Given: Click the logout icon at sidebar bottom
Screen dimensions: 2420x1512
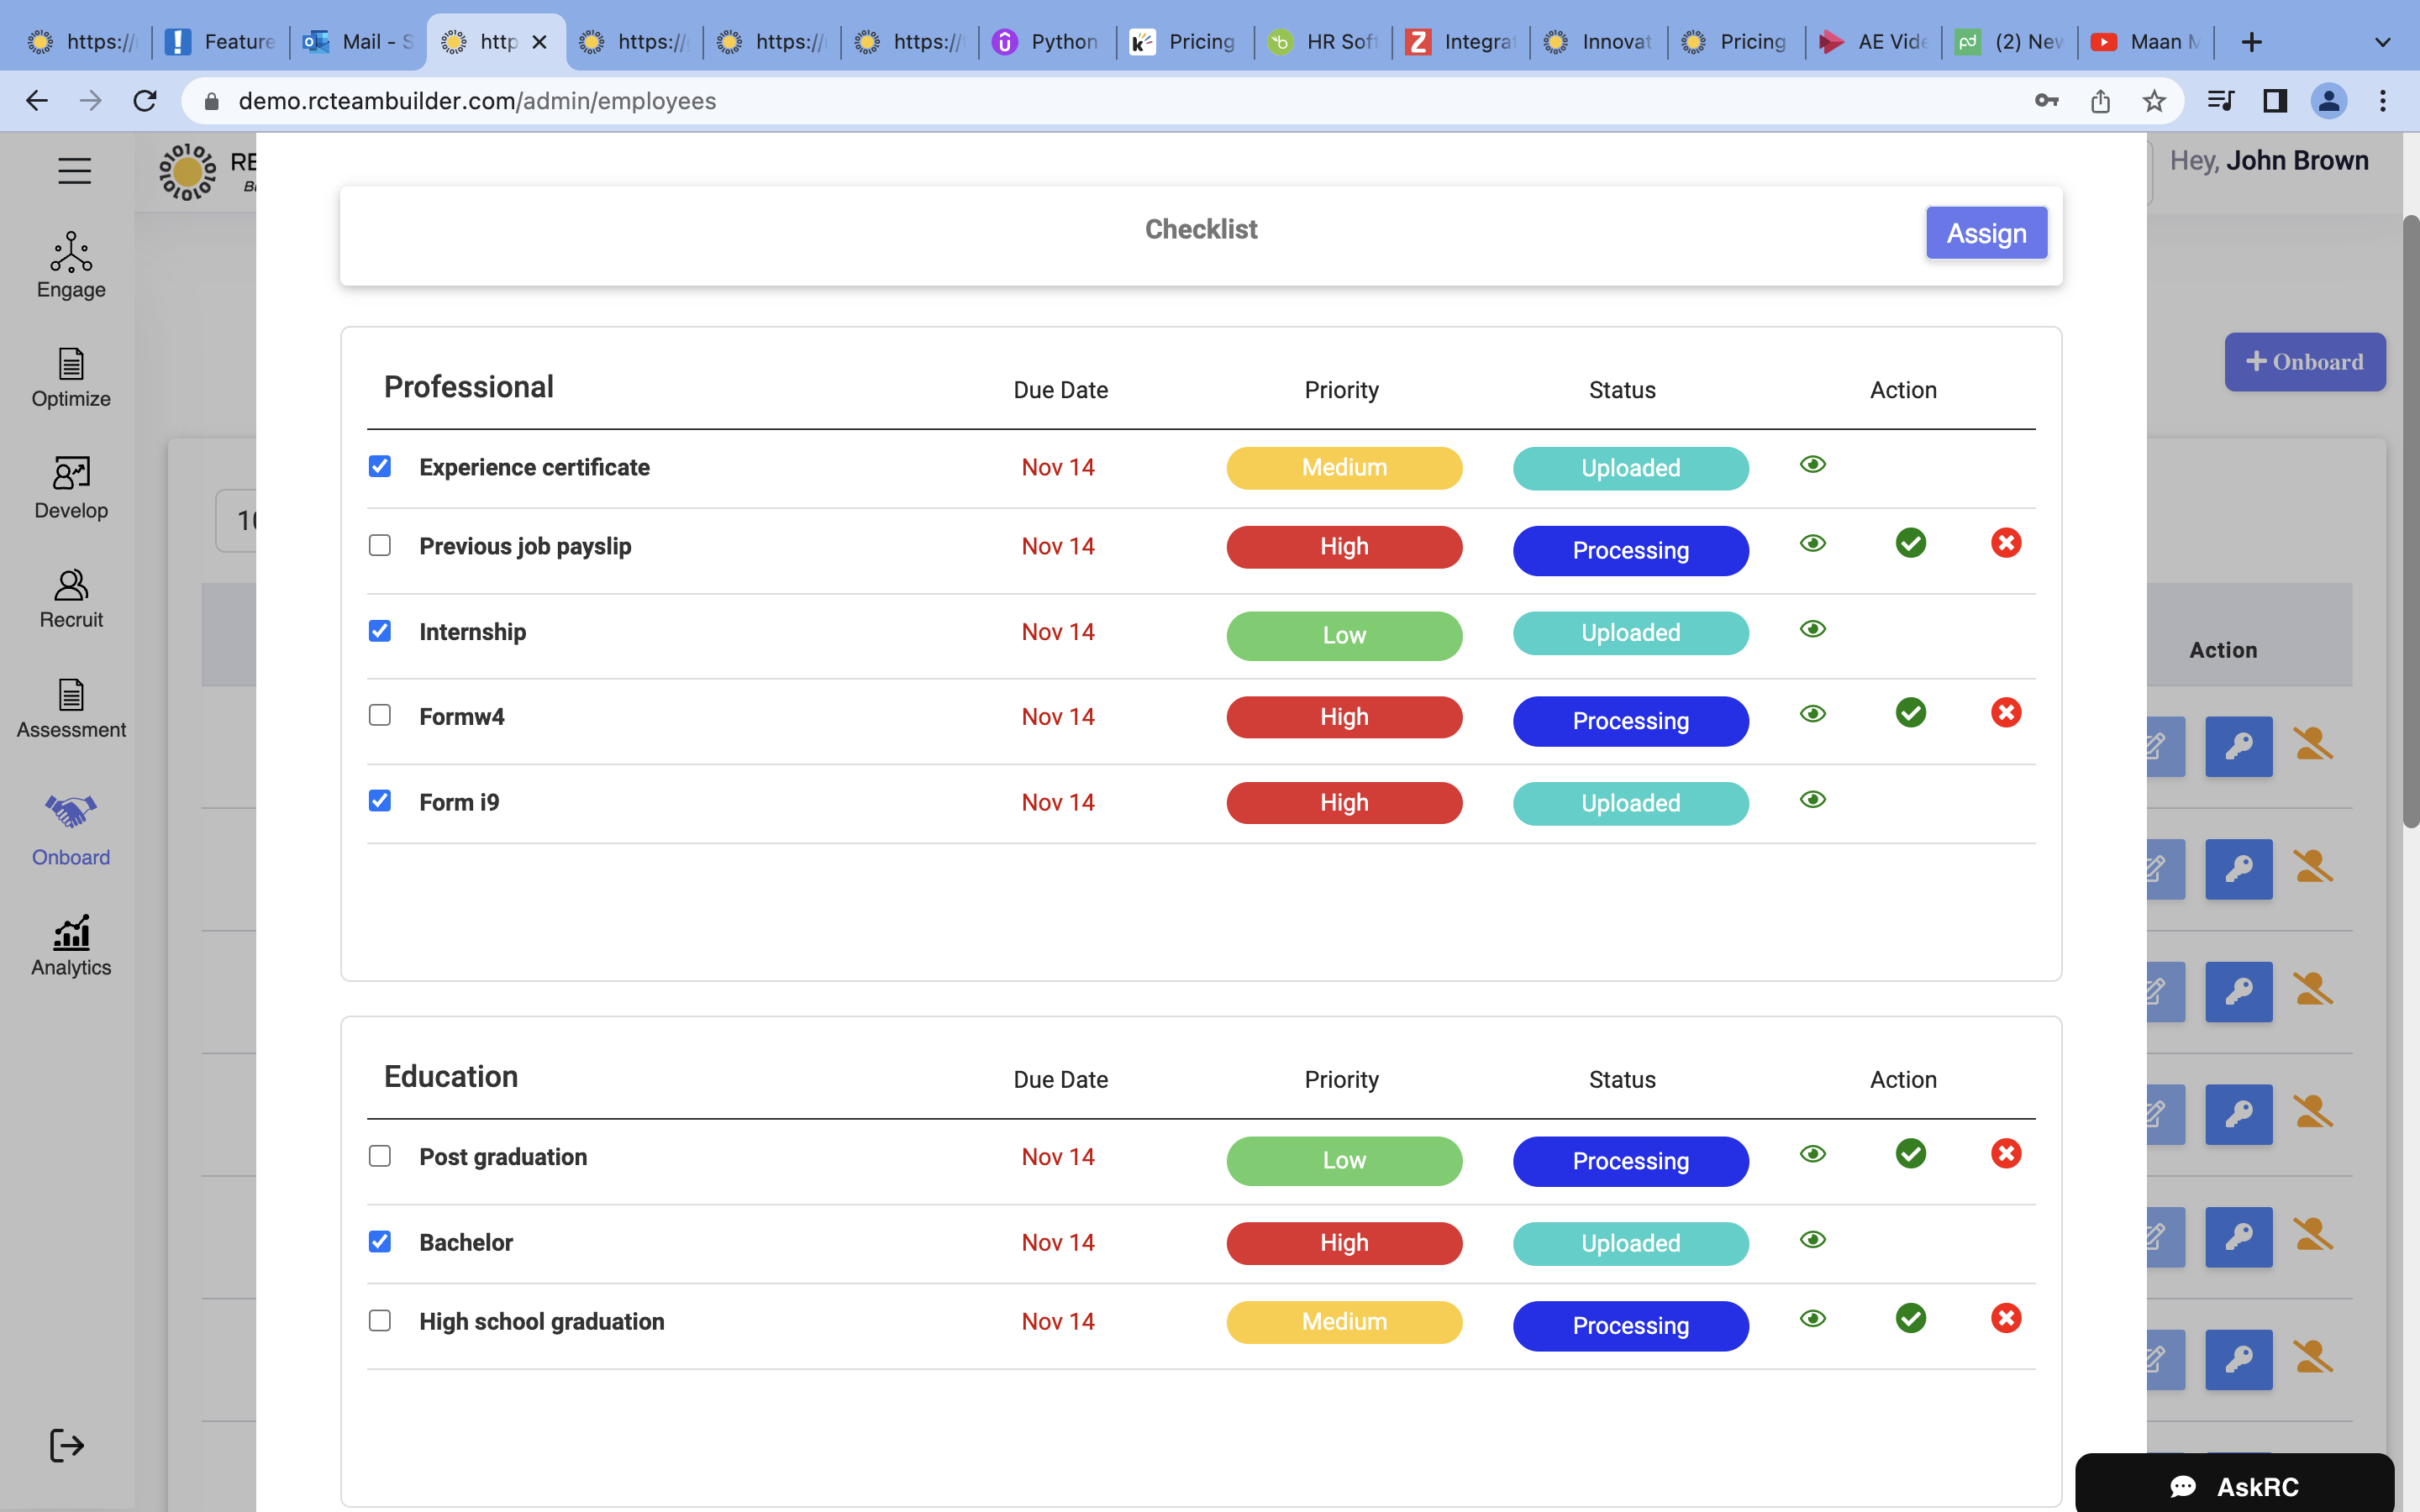Looking at the screenshot, I should click(x=67, y=1445).
